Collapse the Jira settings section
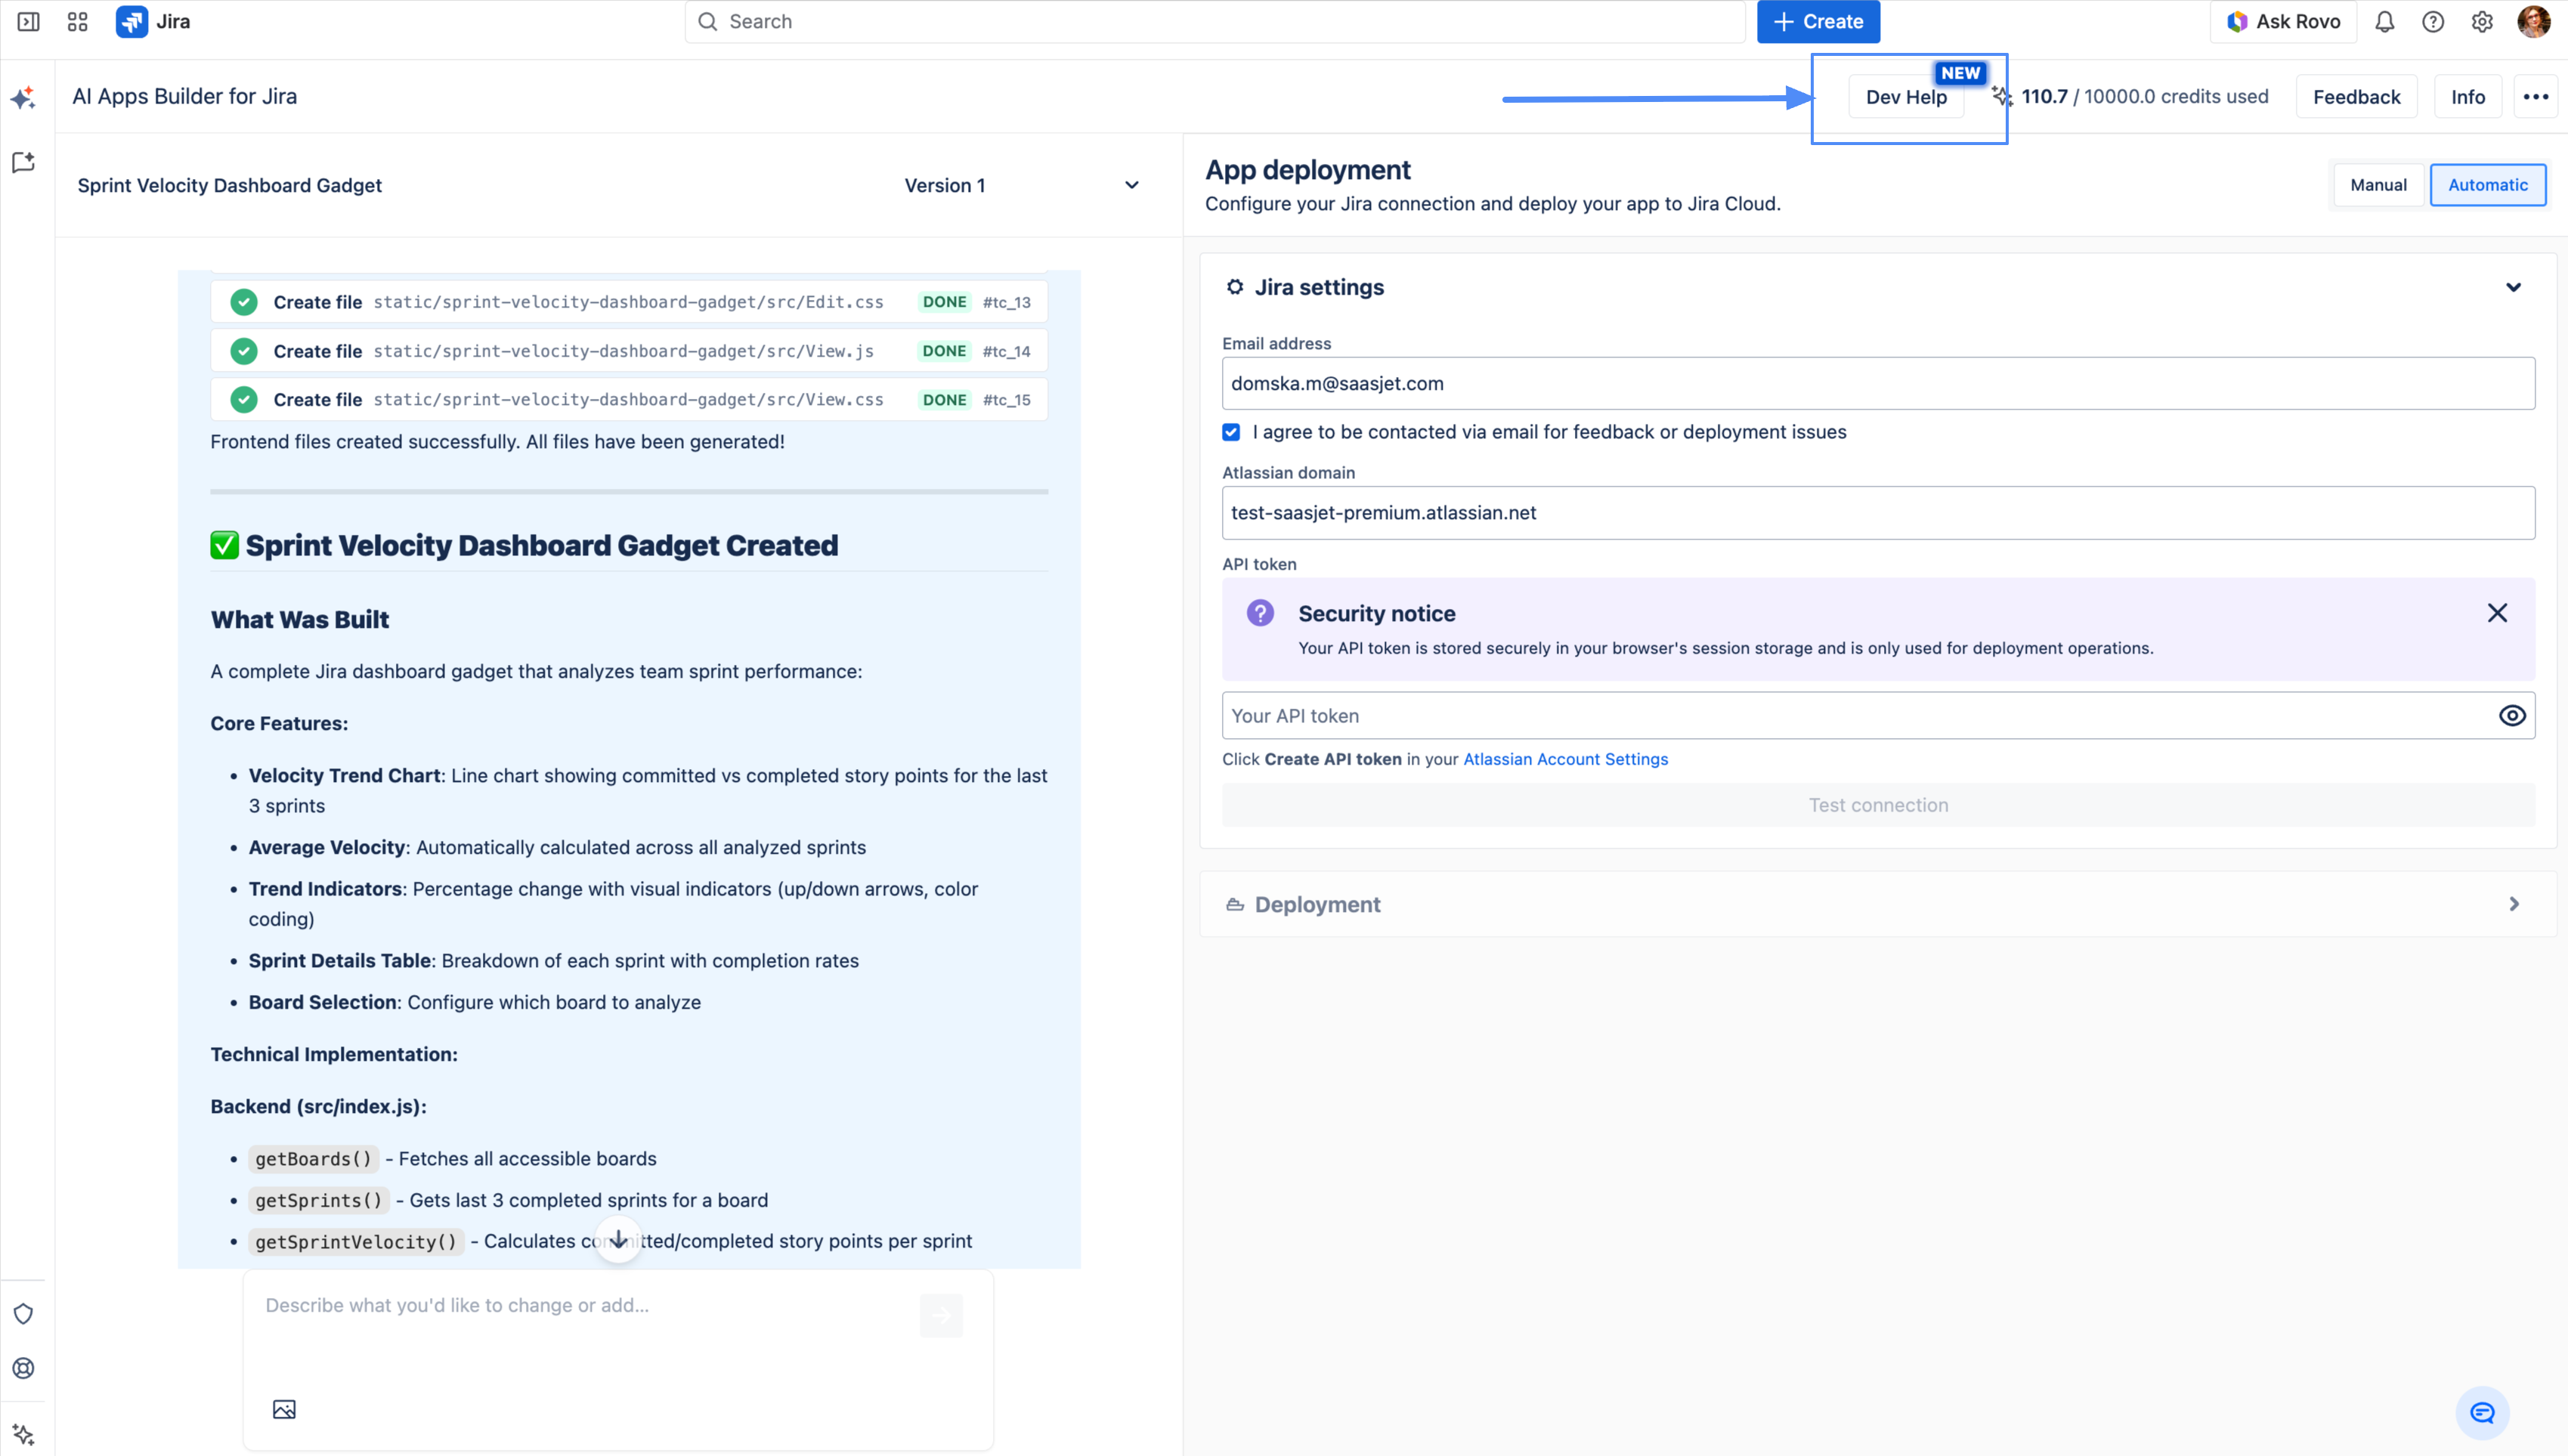2568x1456 pixels. (2513, 288)
